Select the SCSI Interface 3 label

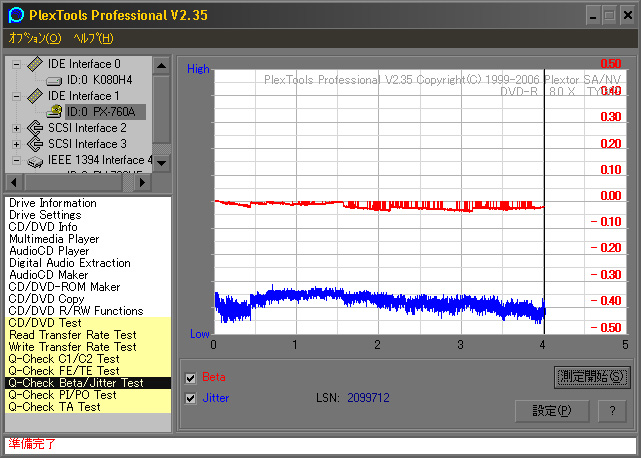tap(87, 144)
